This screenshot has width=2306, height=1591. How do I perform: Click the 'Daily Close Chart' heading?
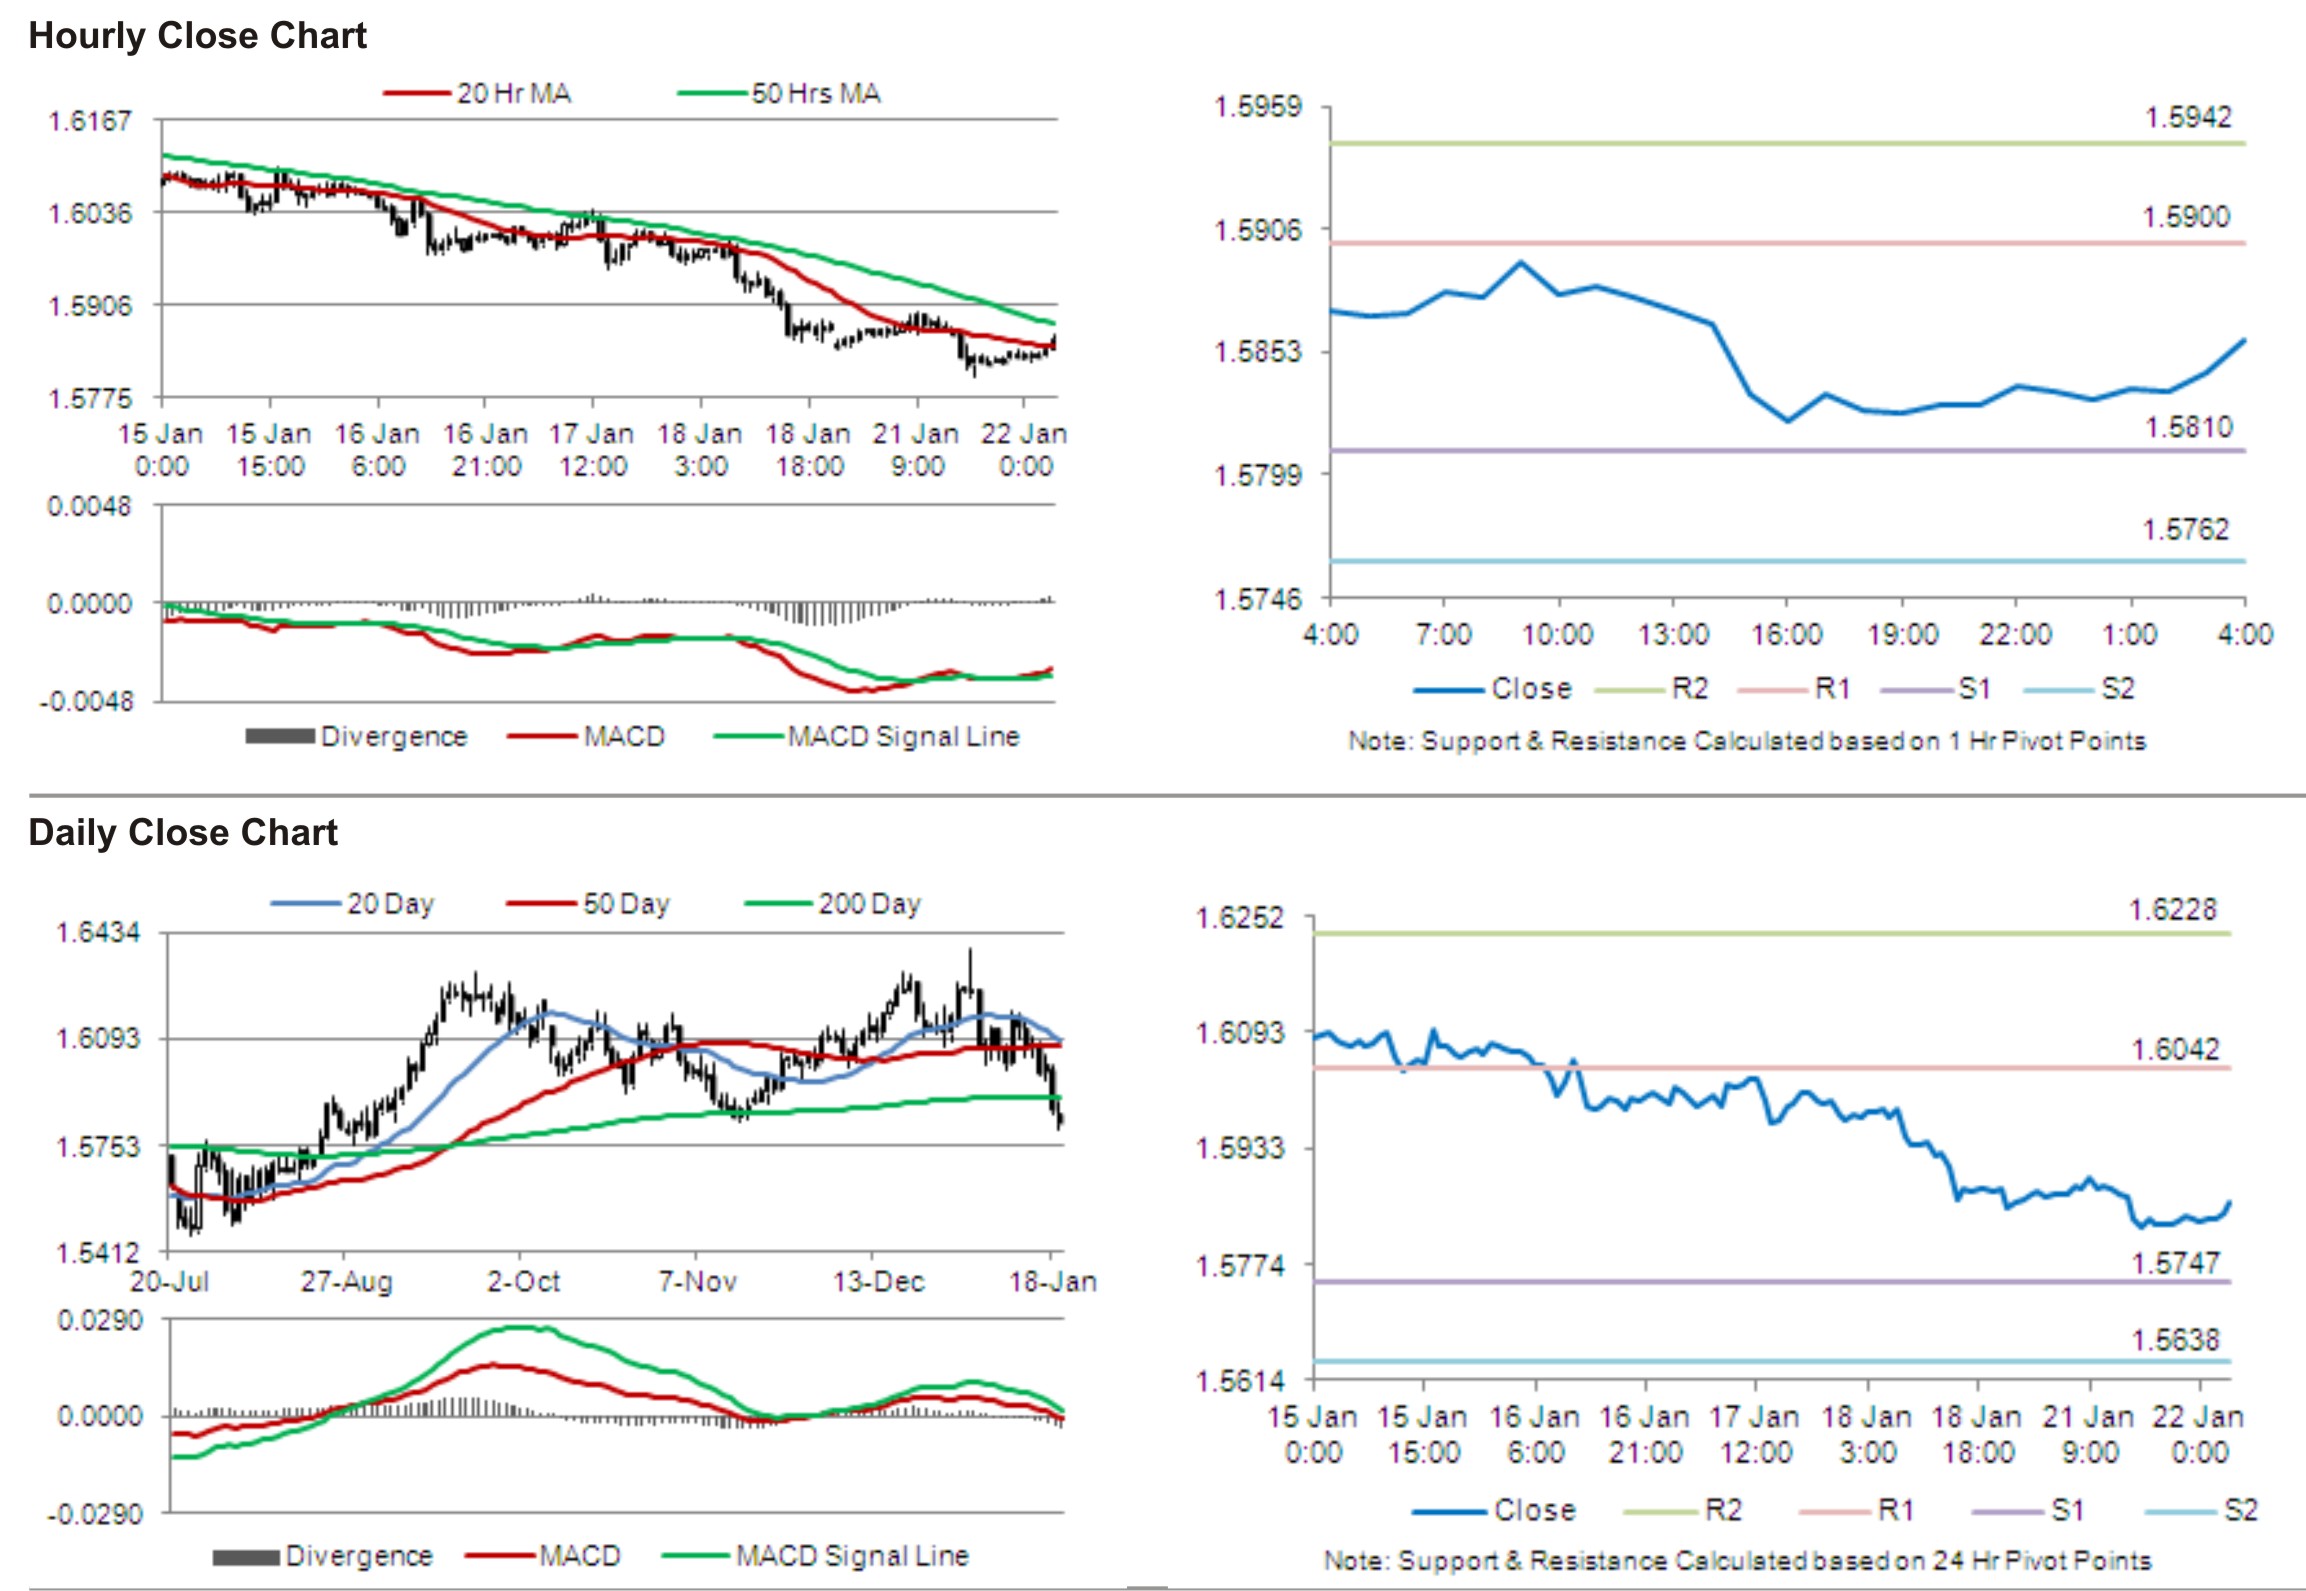183,832
